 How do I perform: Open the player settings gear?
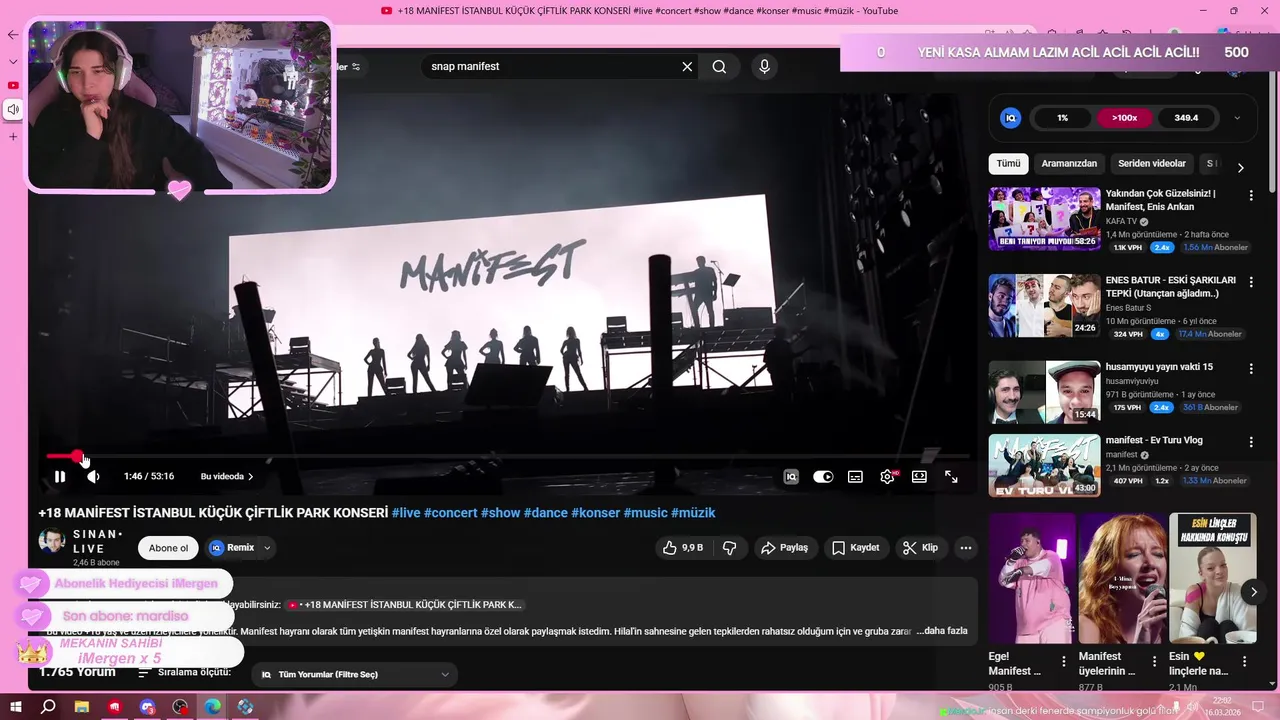887,477
